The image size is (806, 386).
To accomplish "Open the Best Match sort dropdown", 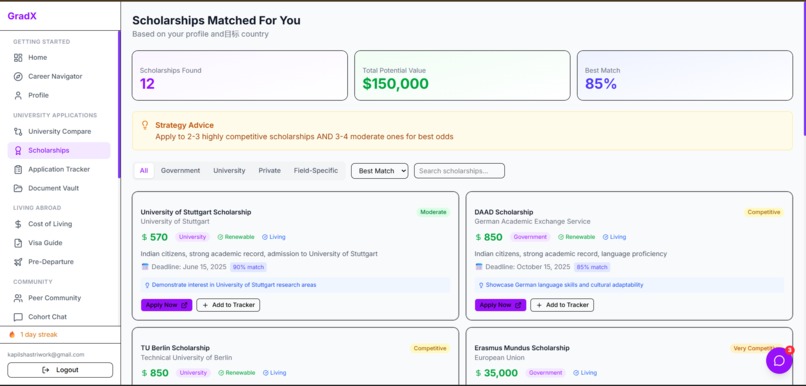I will click(379, 171).
